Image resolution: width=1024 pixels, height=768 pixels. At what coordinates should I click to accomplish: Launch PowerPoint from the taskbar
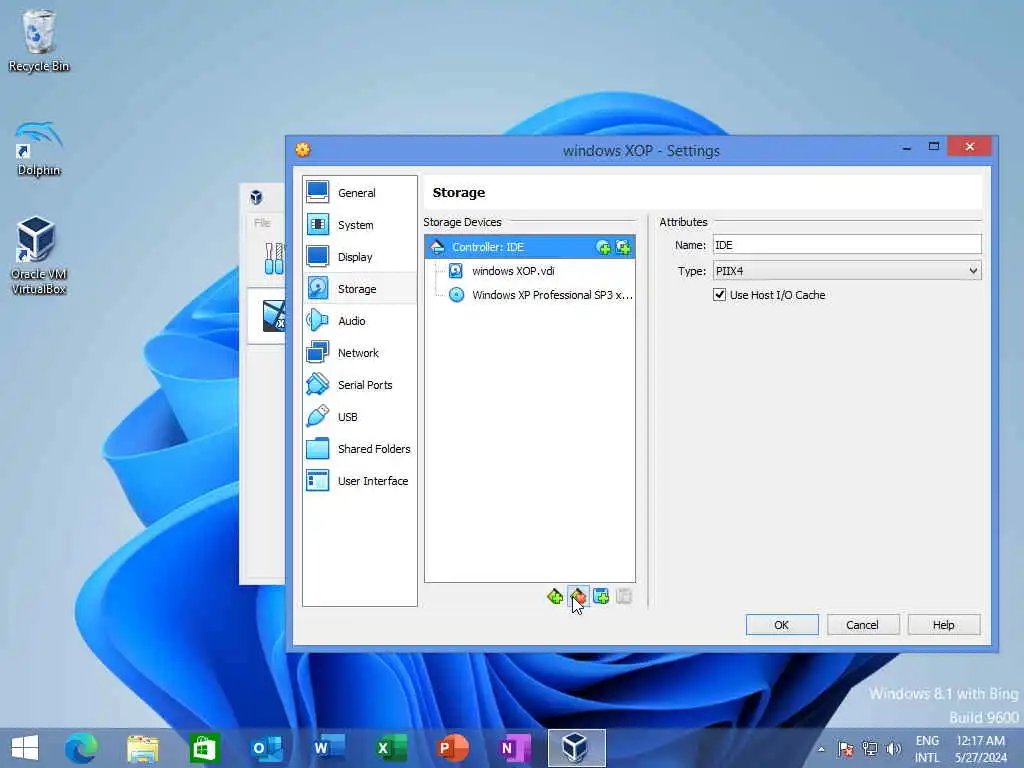coord(453,748)
